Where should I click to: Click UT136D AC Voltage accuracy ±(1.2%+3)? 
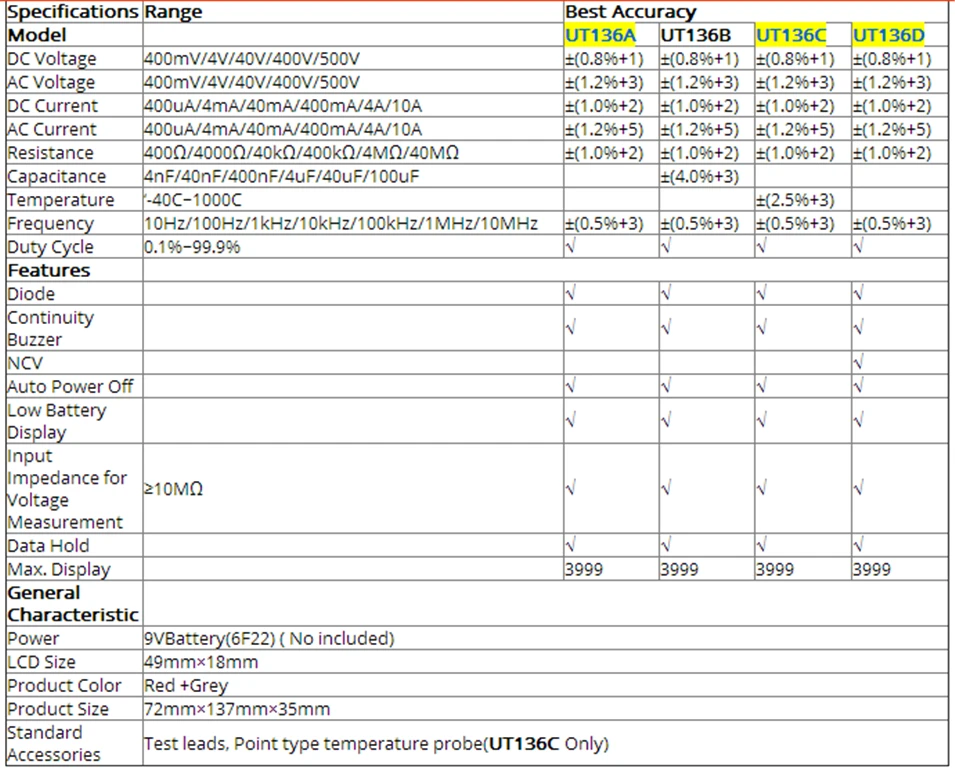(x=892, y=82)
